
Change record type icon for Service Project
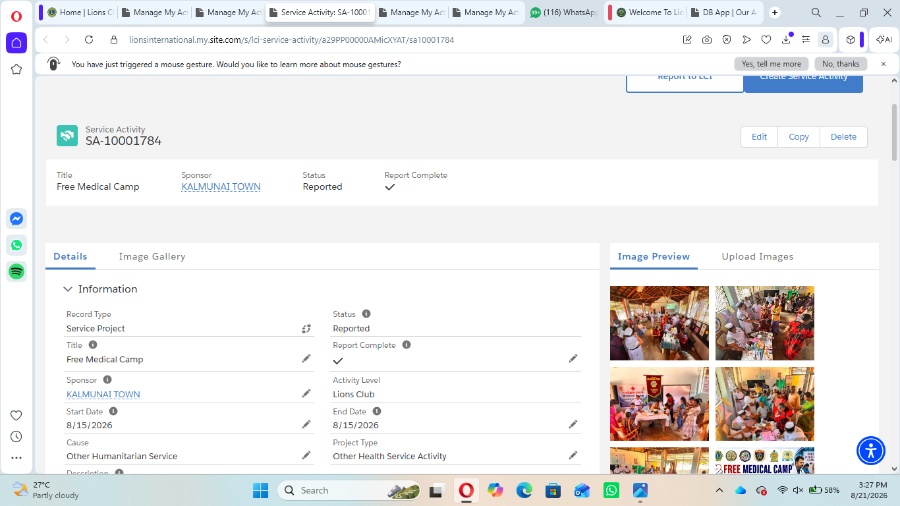(x=307, y=328)
